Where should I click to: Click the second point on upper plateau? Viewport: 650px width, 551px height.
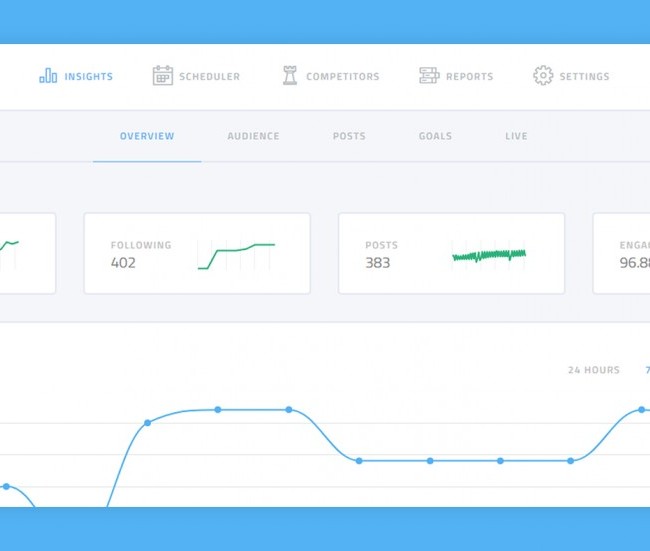[218, 410]
